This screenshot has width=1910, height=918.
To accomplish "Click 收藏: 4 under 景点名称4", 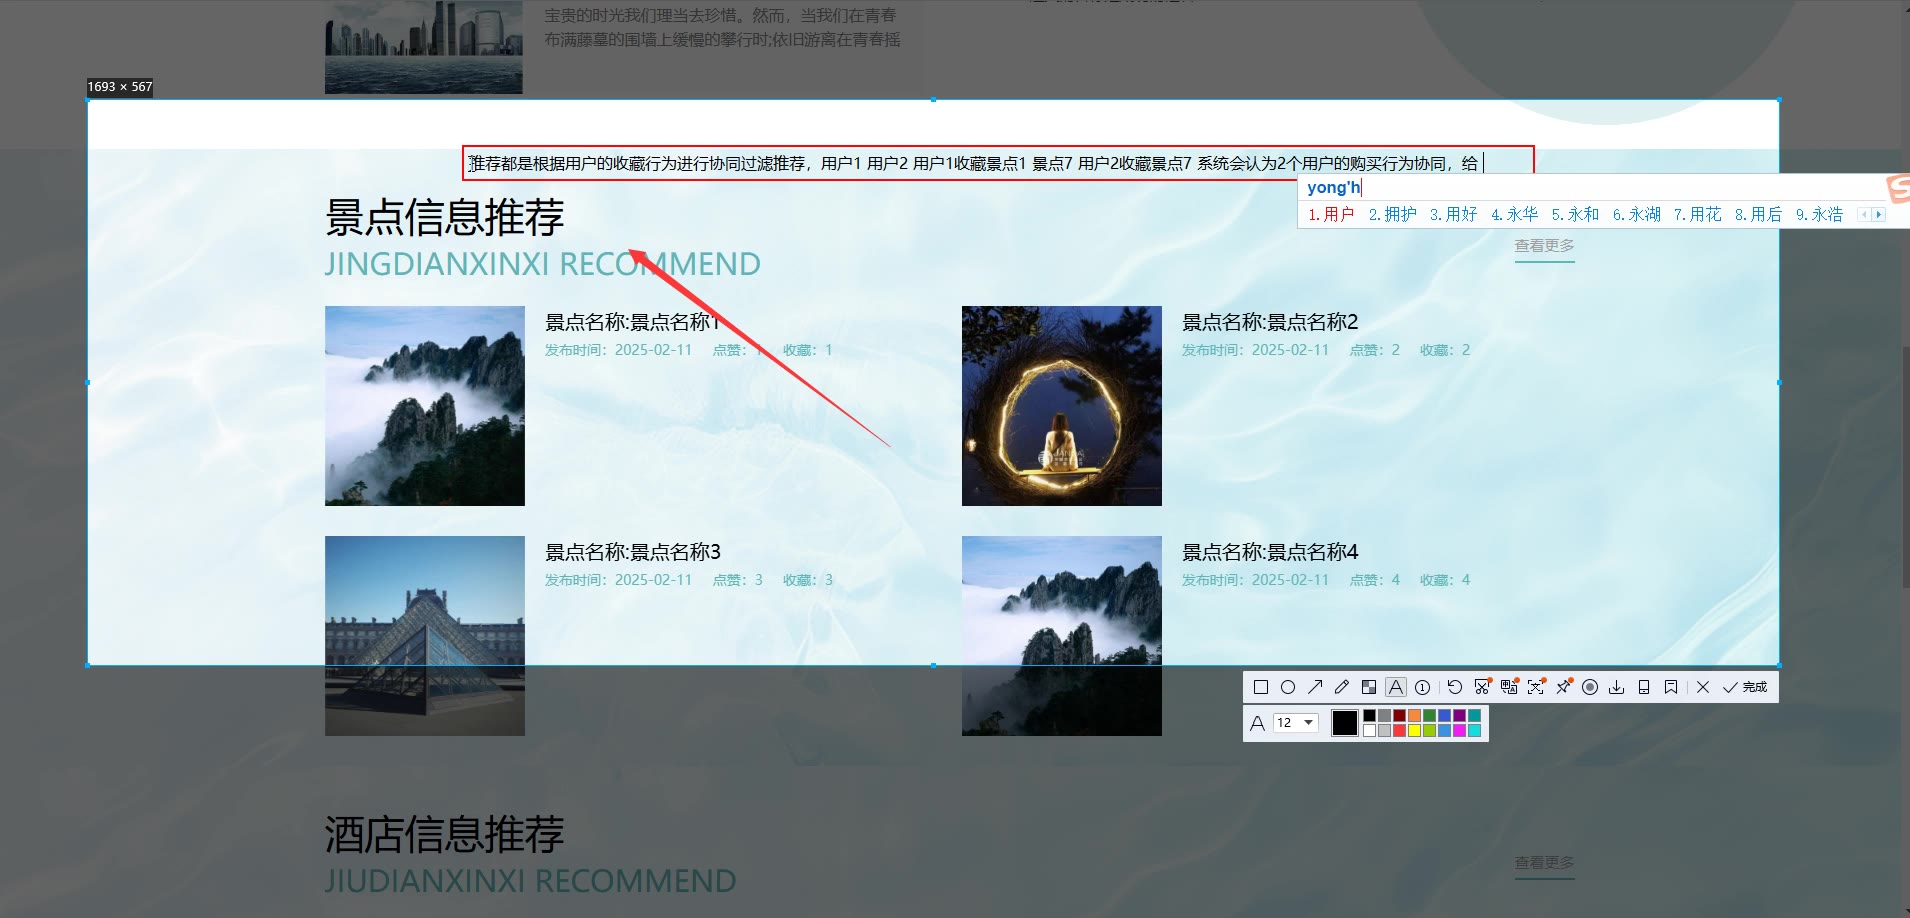I will [x=1445, y=580].
